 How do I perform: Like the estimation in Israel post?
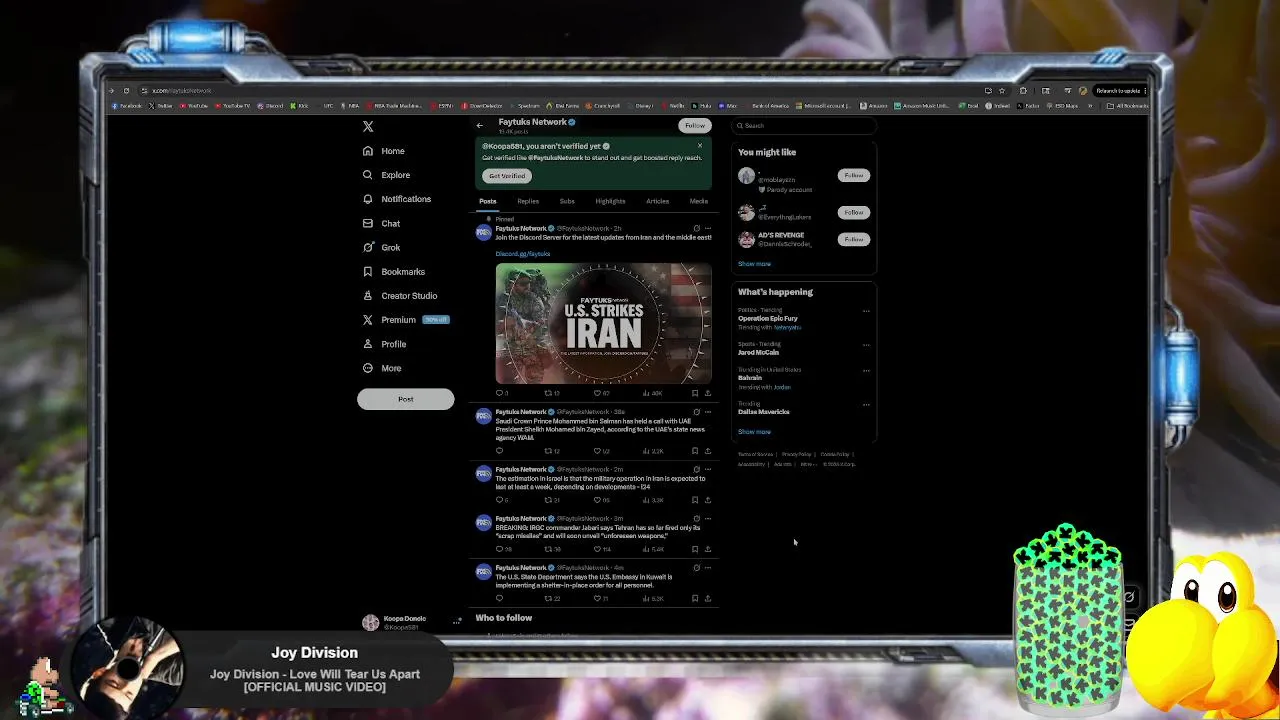click(x=601, y=500)
